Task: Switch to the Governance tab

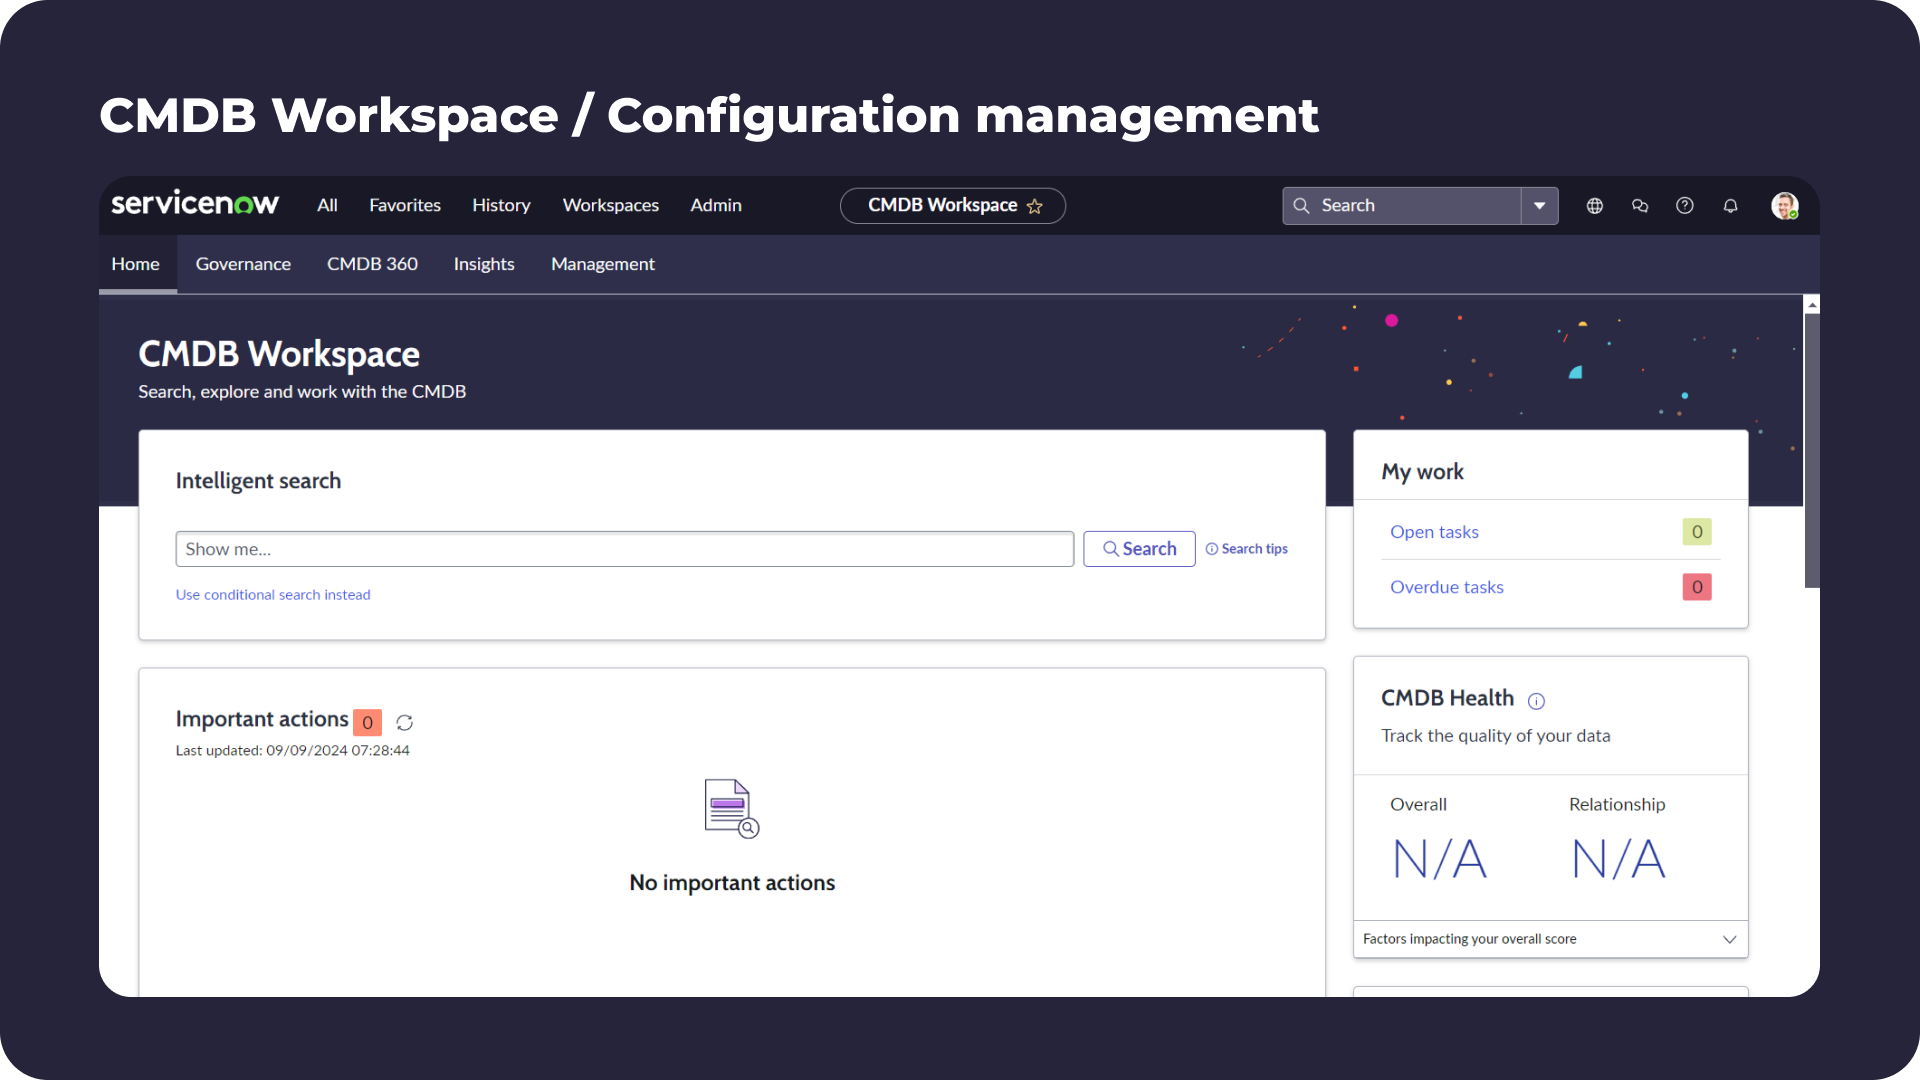Action: tap(243, 264)
